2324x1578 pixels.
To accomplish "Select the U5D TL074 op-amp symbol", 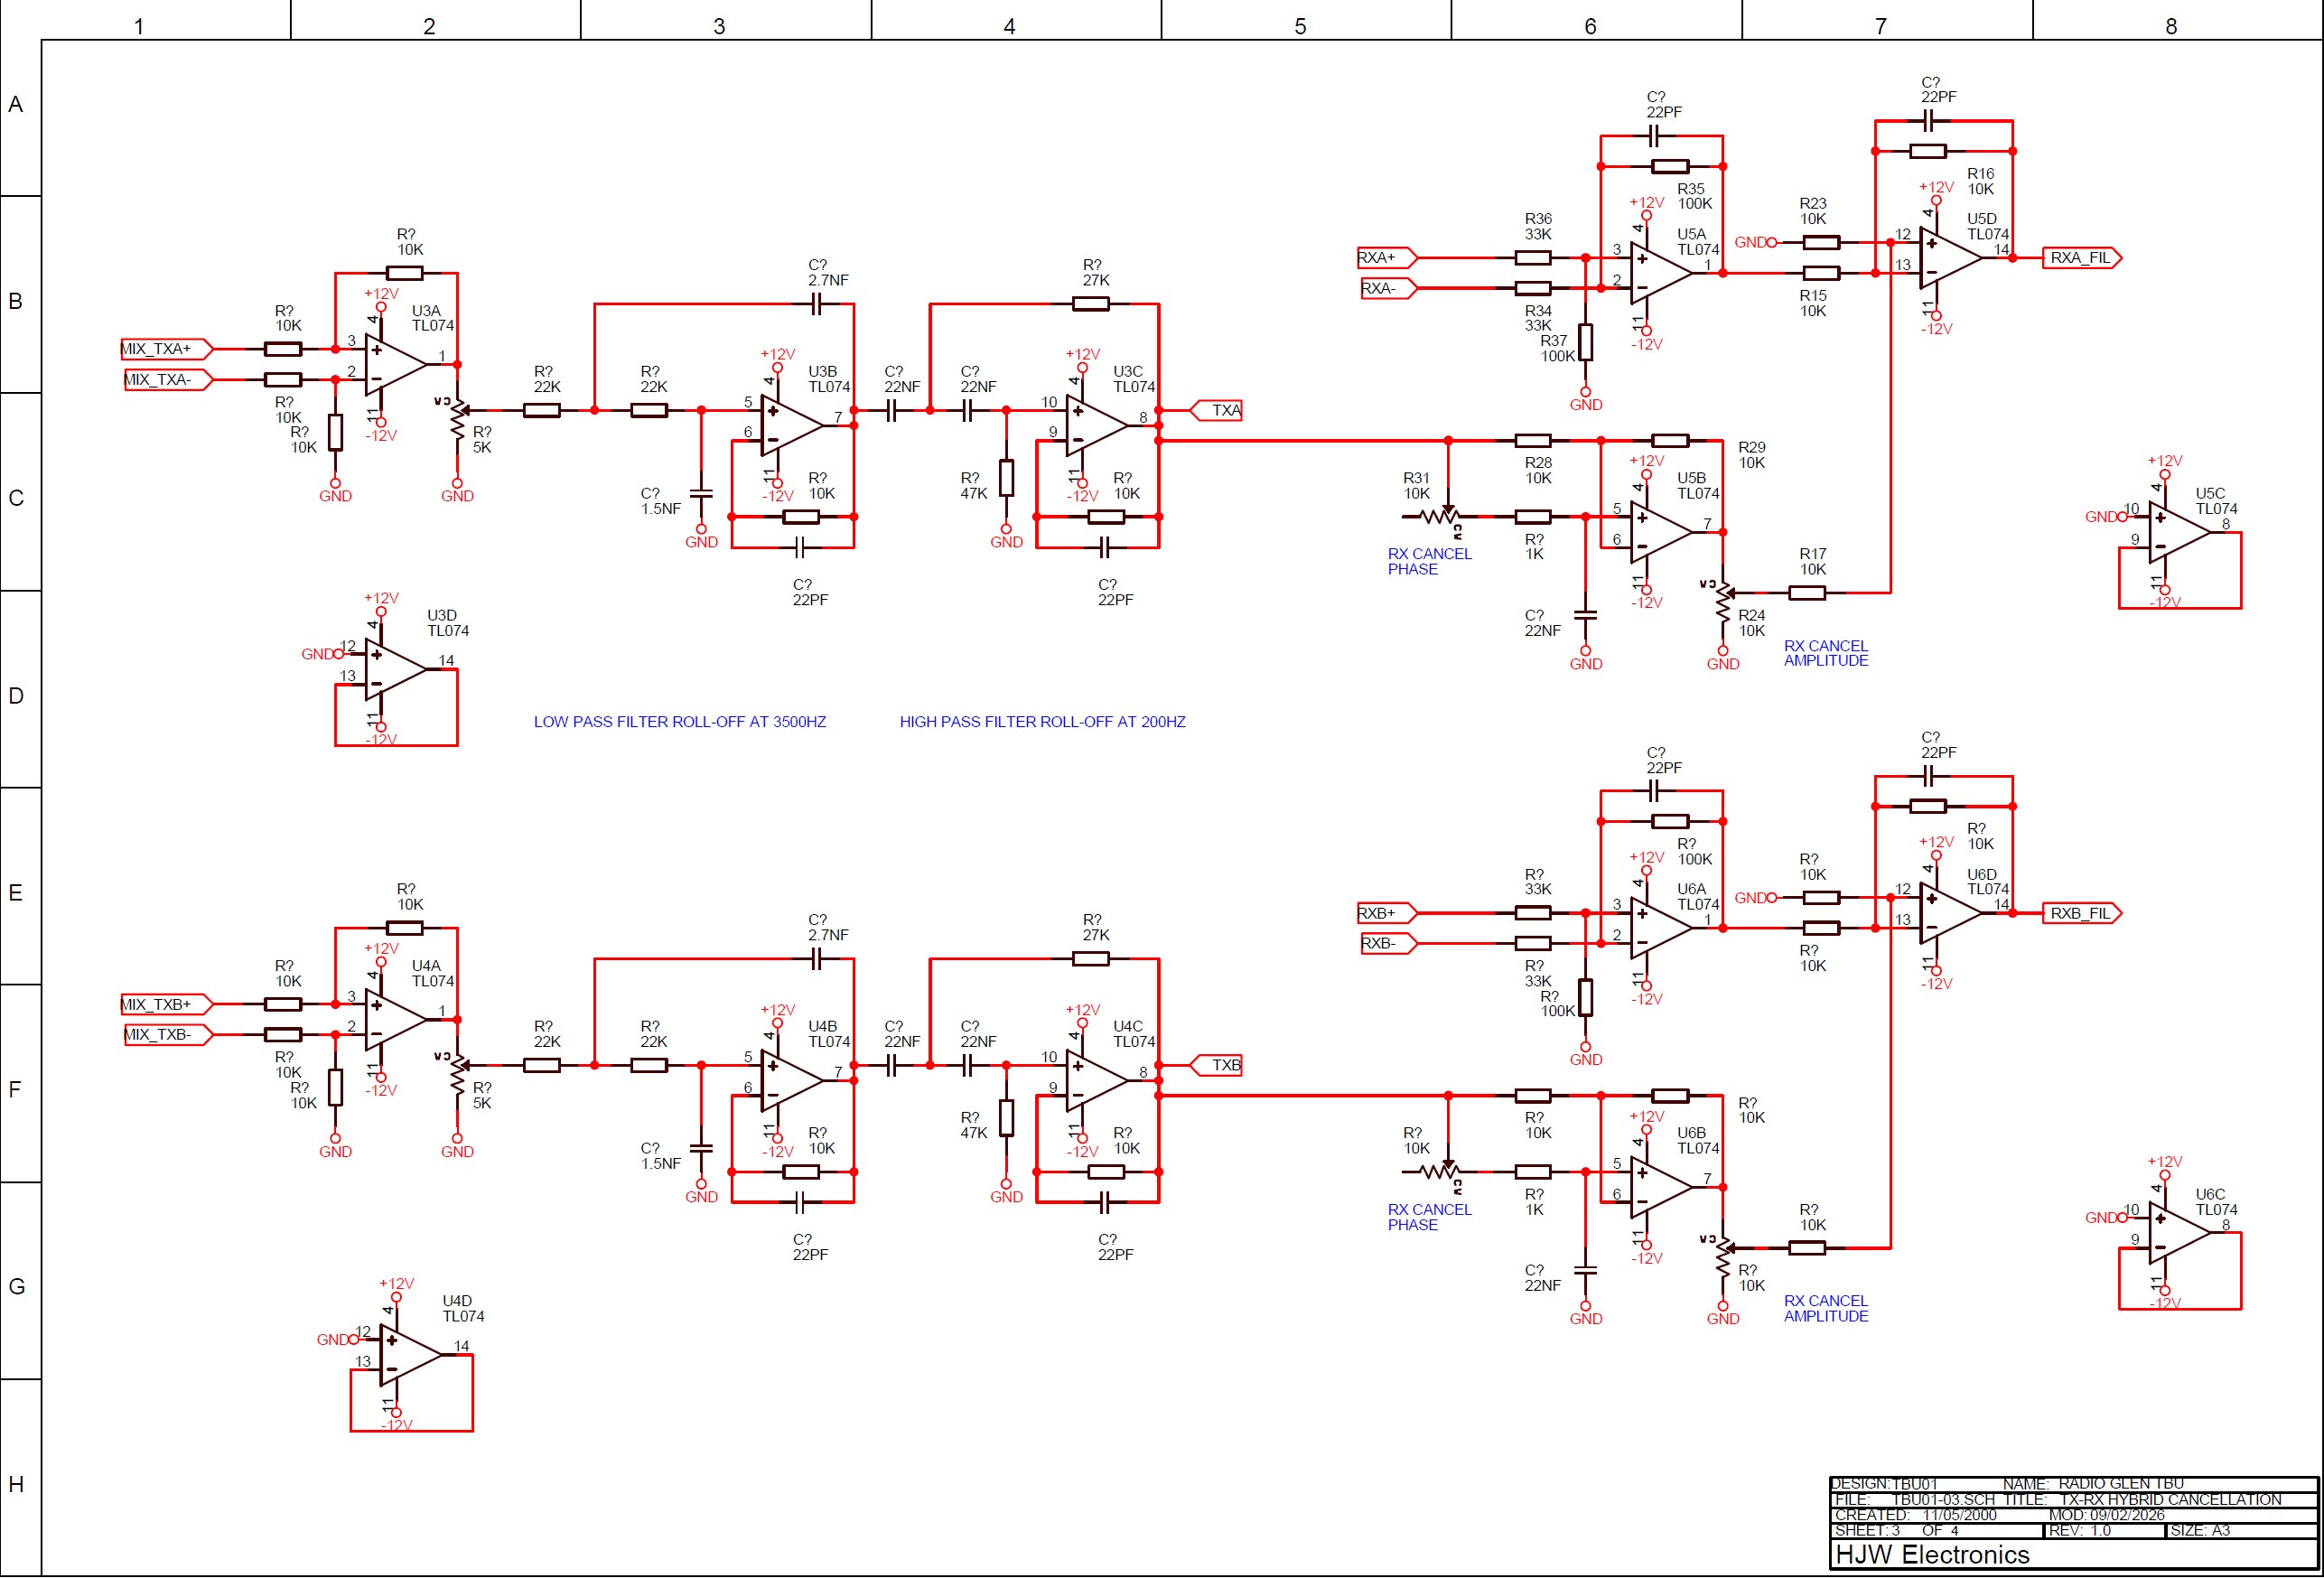I will 1949,257.
